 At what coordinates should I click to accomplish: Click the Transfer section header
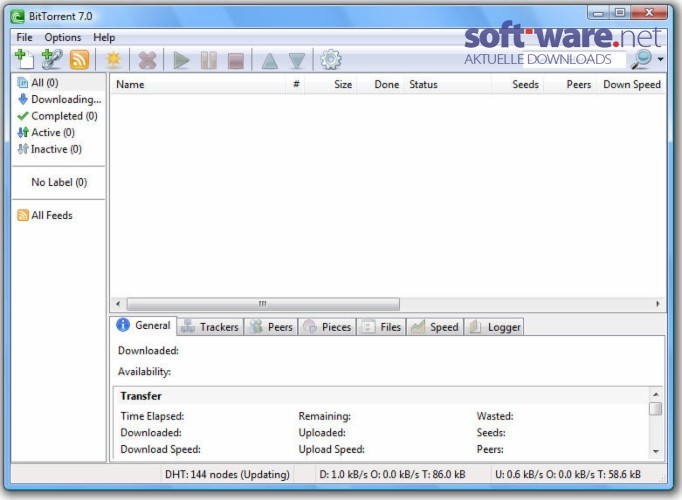[141, 396]
